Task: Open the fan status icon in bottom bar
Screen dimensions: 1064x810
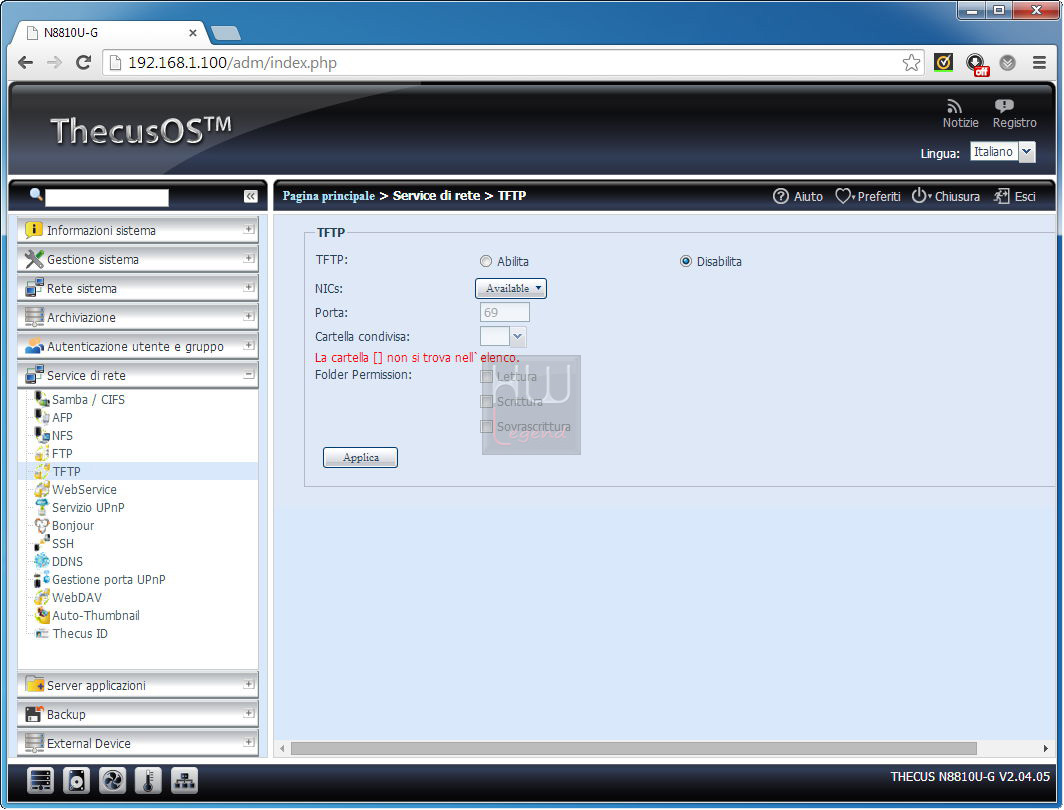Action: point(112,781)
